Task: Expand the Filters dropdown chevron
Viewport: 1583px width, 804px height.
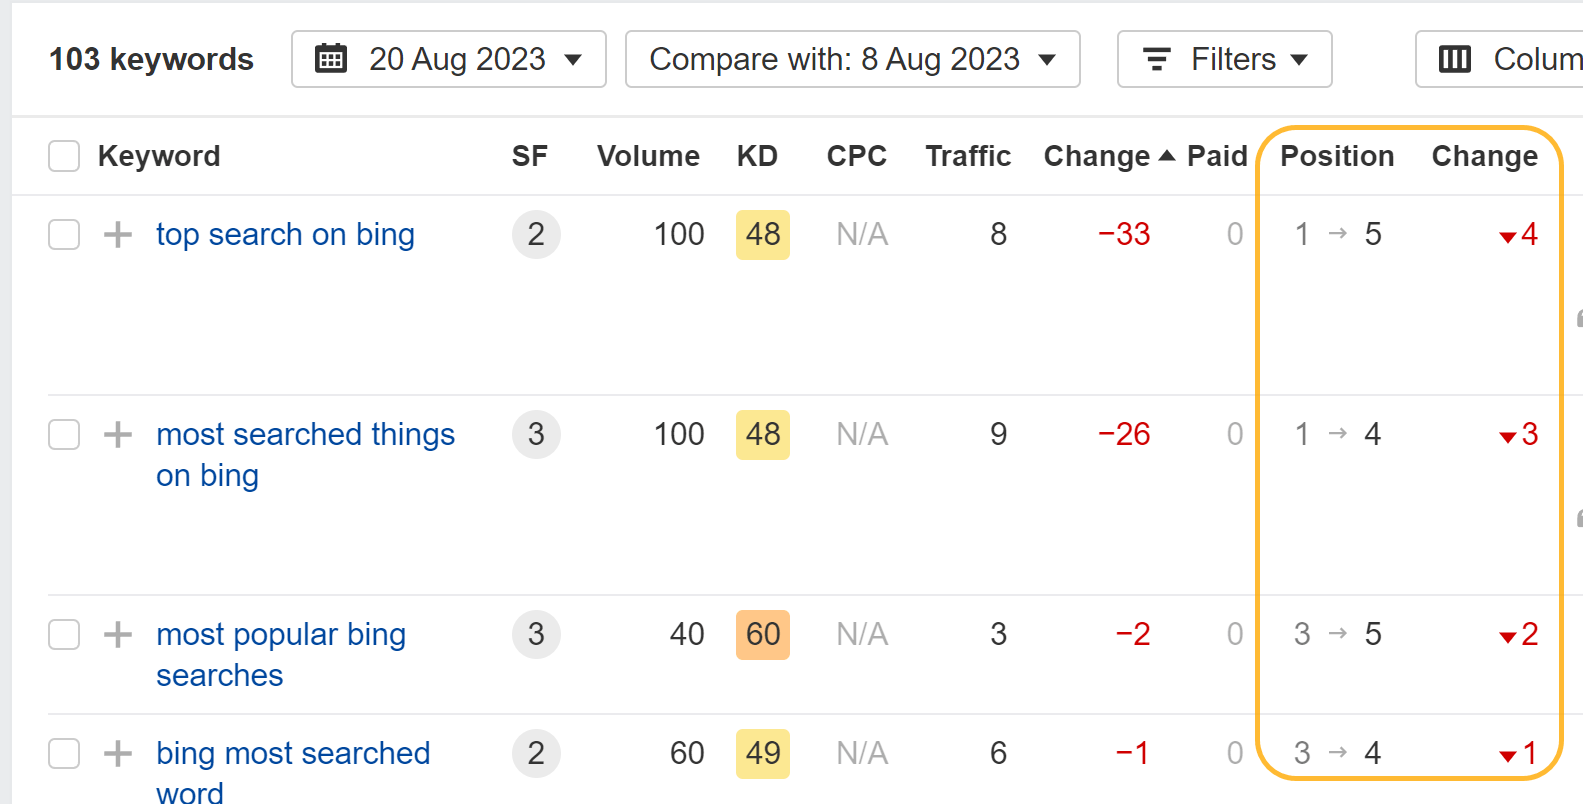Action: tap(1298, 59)
